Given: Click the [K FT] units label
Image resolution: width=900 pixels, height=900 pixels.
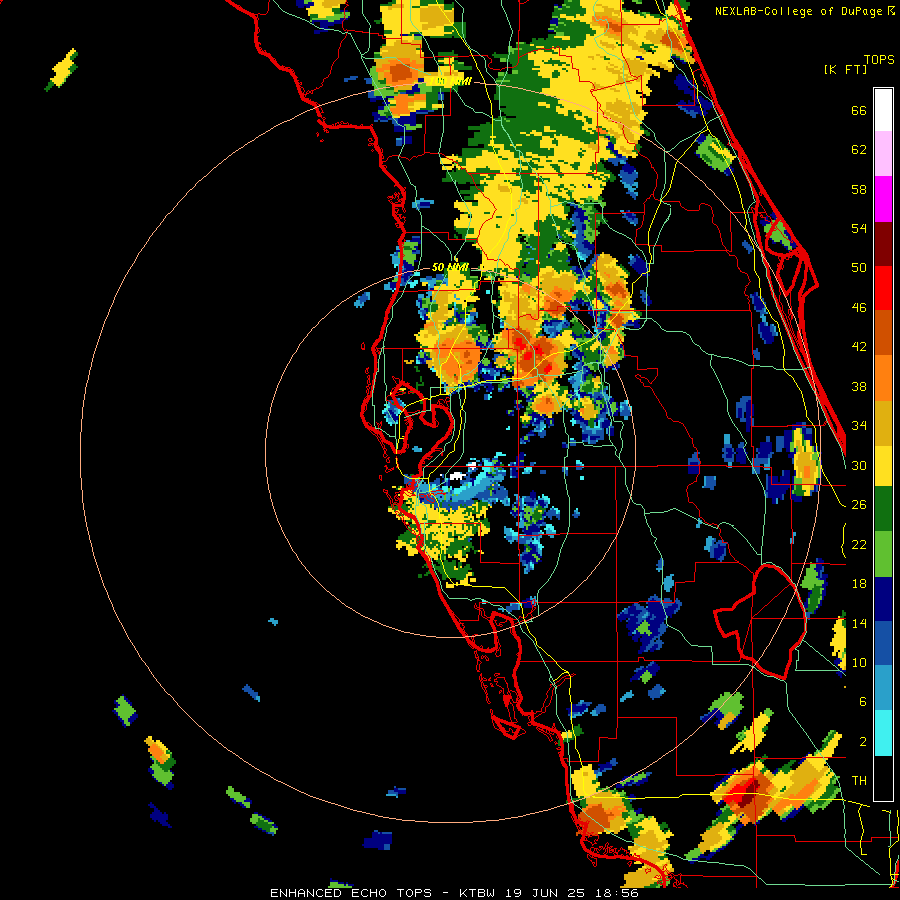Looking at the screenshot, I should 845,69.
